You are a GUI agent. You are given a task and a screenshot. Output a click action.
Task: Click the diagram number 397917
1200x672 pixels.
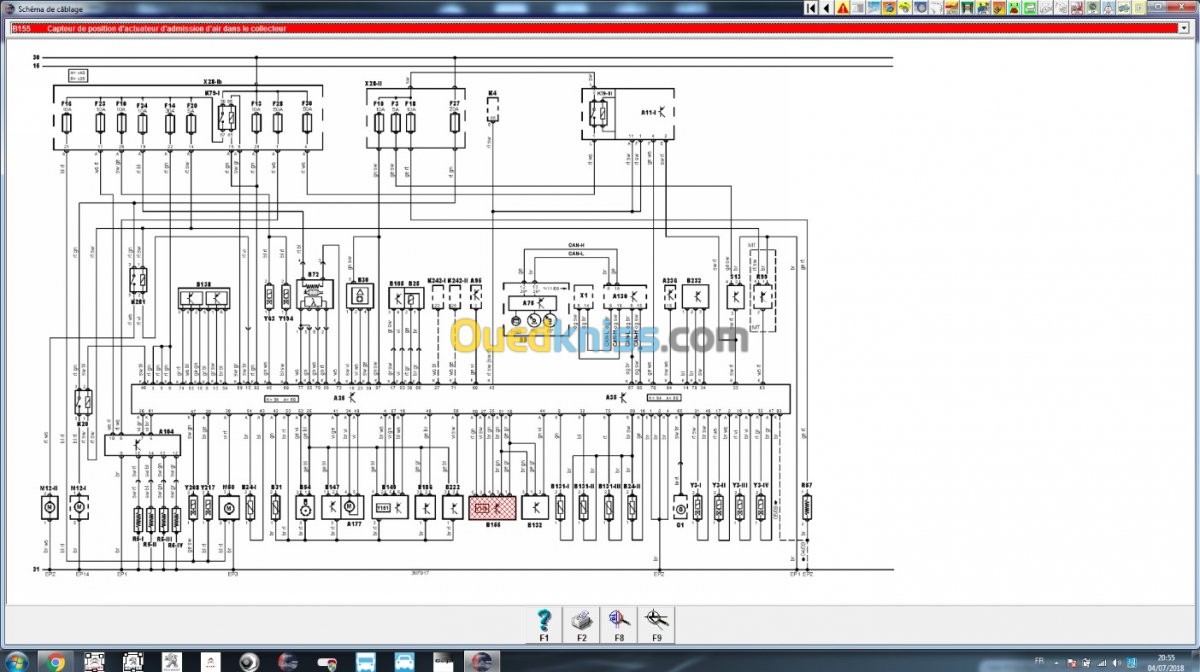tap(420, 573)
